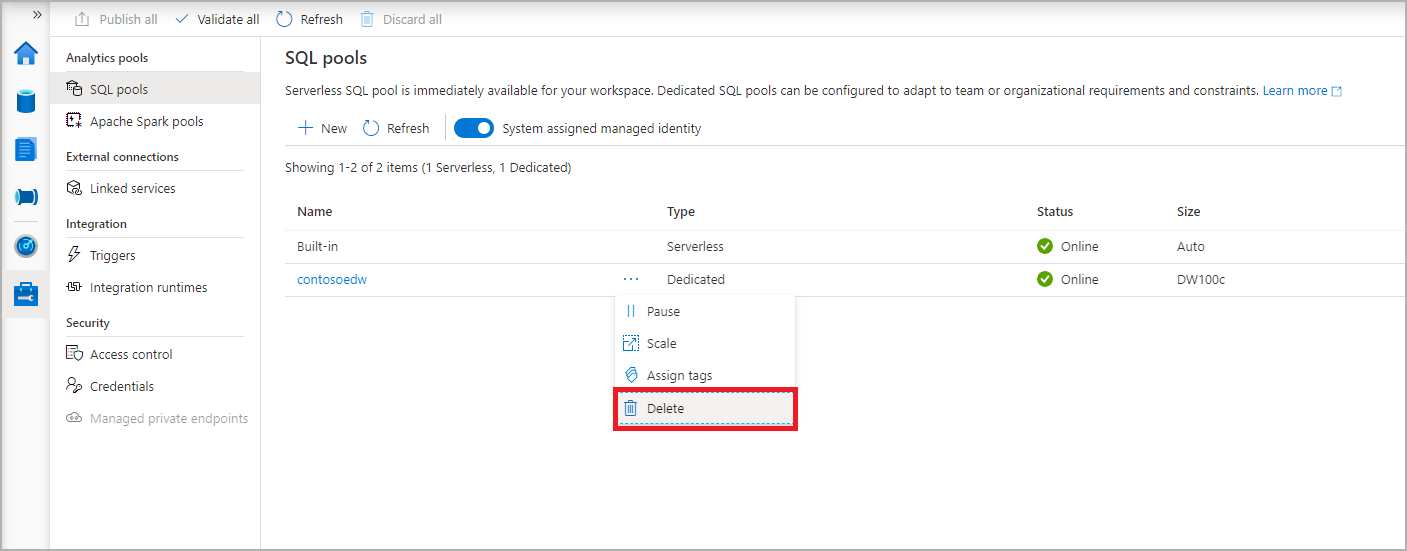Screen dimensions: 1407x551
Task: Open the Monitor hub gauge icon
Action: tap(26, 246)
